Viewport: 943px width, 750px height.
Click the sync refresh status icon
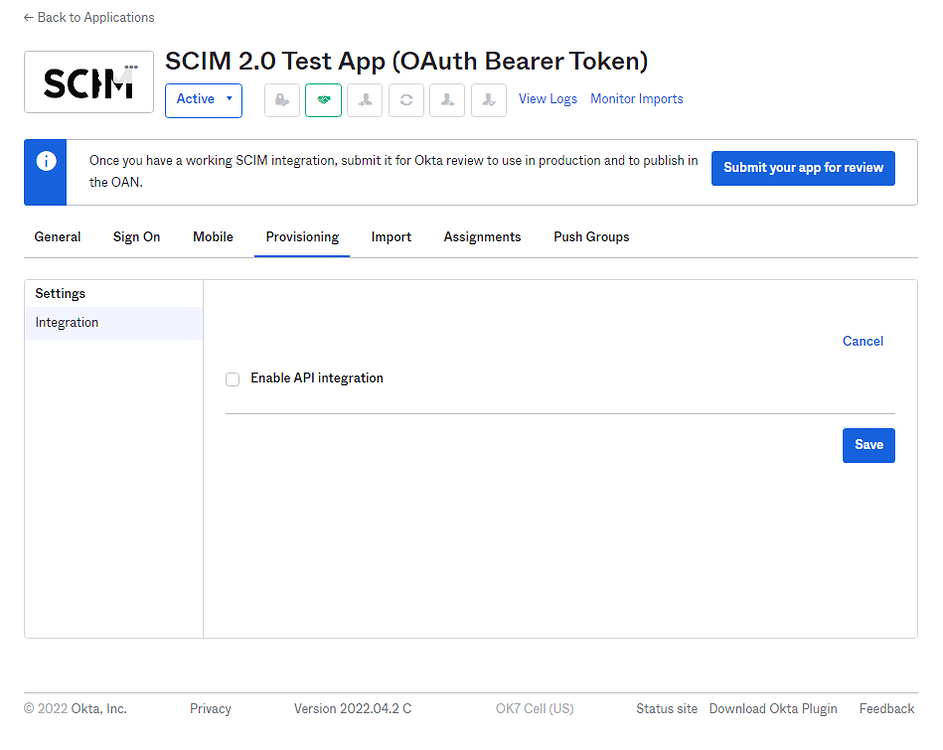coord(406,100)
